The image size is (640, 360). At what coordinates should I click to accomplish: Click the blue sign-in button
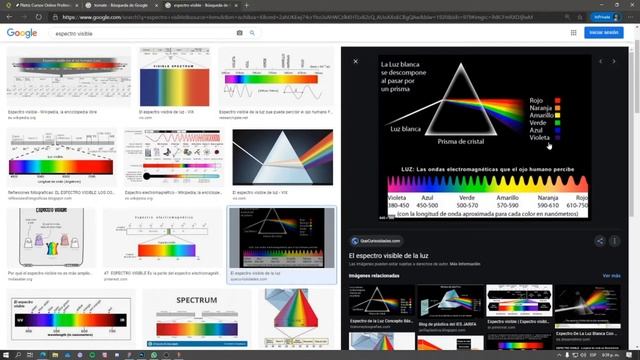pyautogui.click(x=604, y=32)
